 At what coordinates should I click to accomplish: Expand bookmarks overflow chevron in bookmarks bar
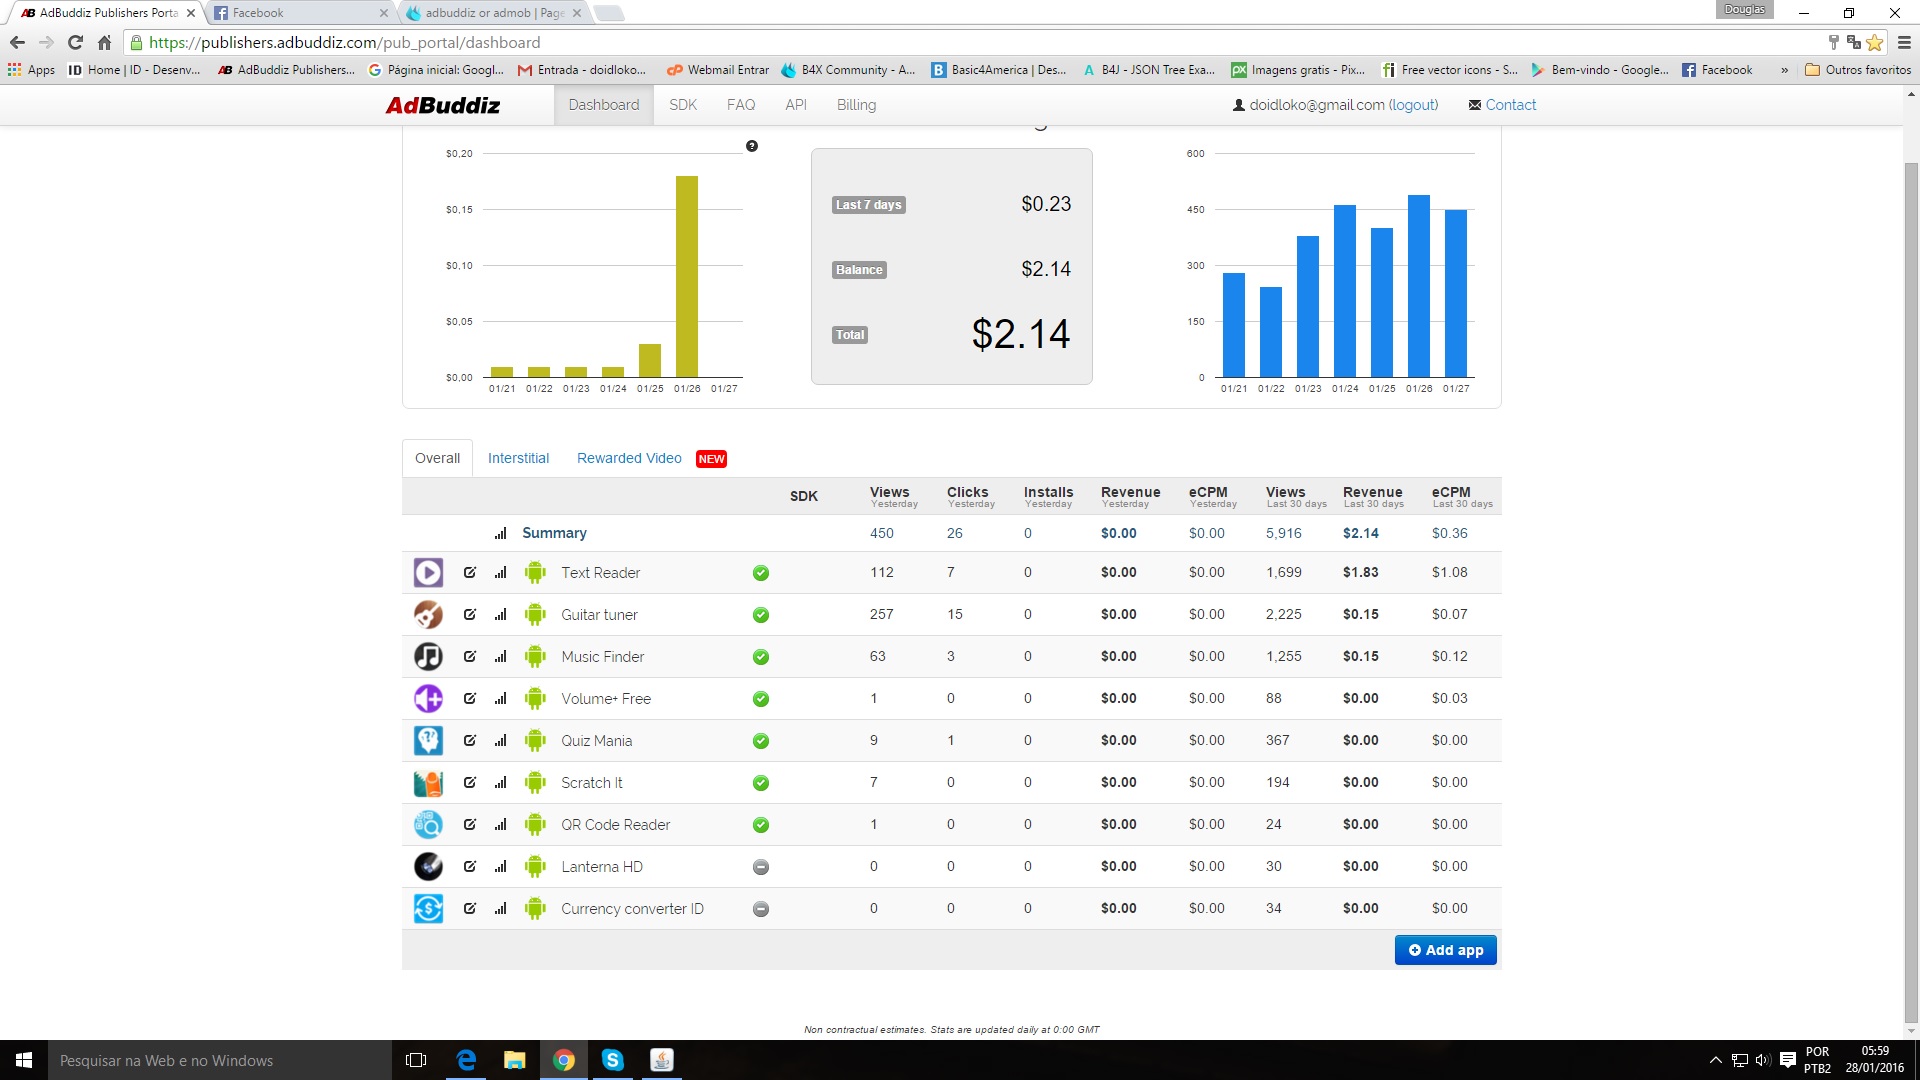[1784, 70]
